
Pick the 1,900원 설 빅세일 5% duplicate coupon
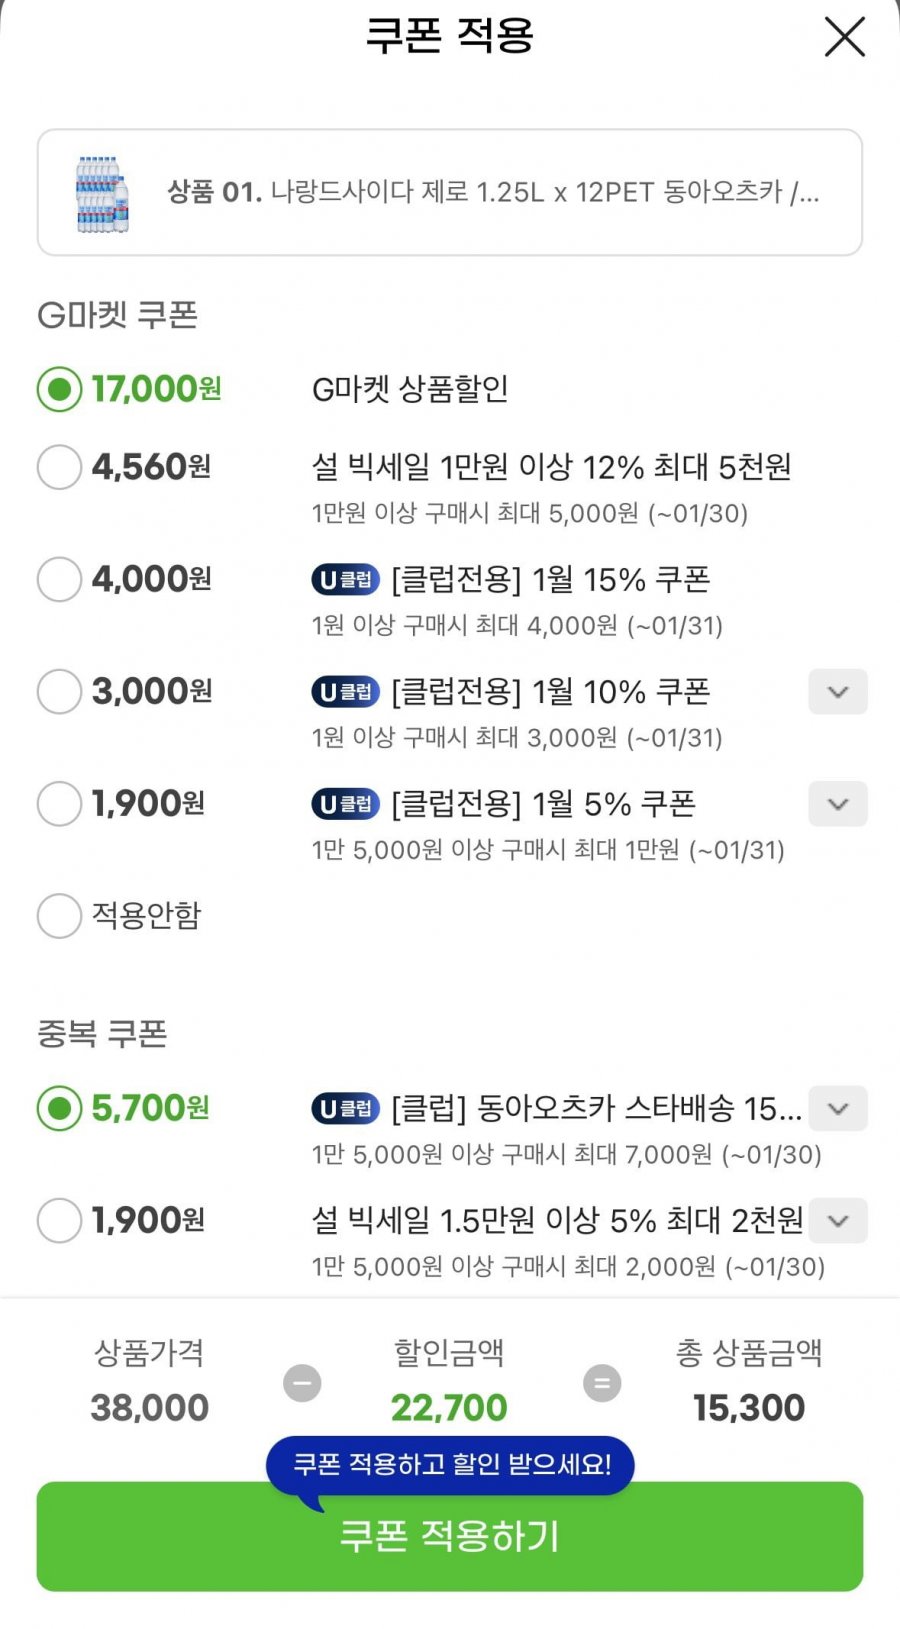point(59,1220)
